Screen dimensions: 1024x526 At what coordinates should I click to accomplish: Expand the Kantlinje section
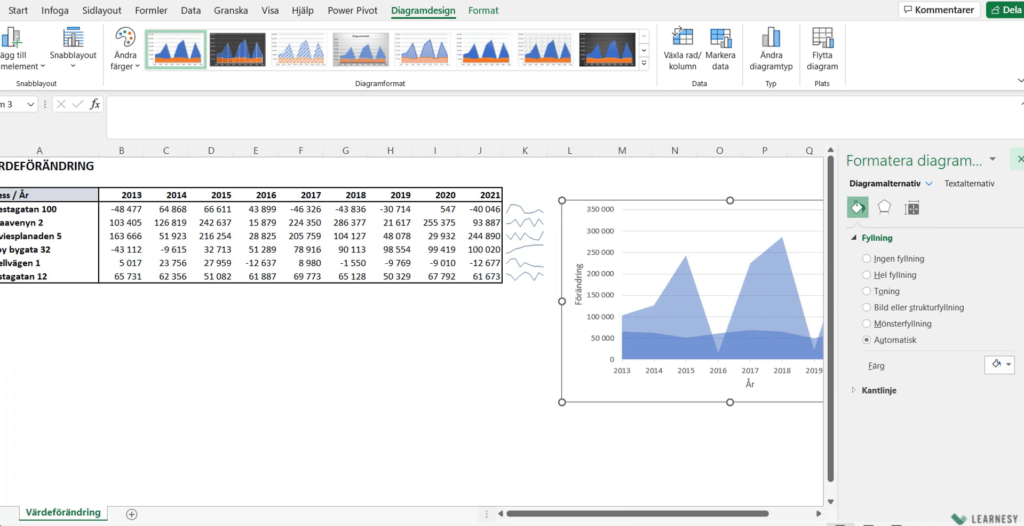pos(854,390)
